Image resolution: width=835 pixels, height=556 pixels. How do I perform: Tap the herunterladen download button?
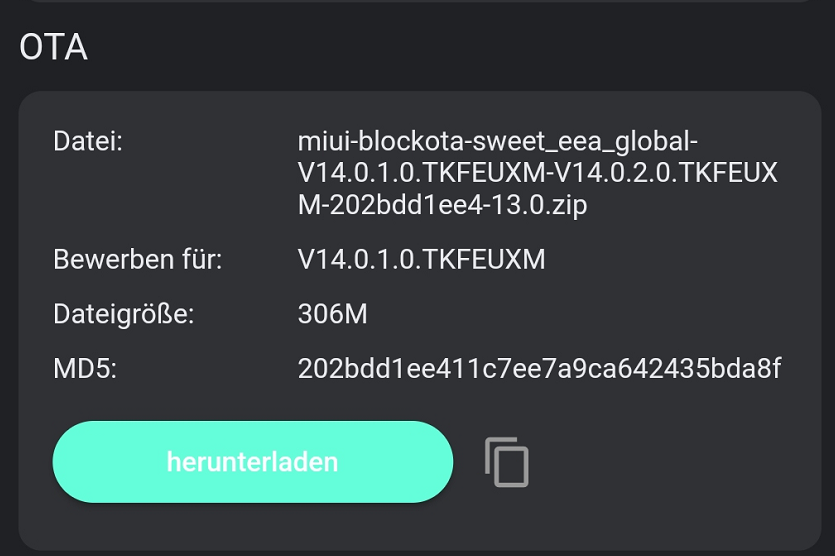[x=252, y=462]
